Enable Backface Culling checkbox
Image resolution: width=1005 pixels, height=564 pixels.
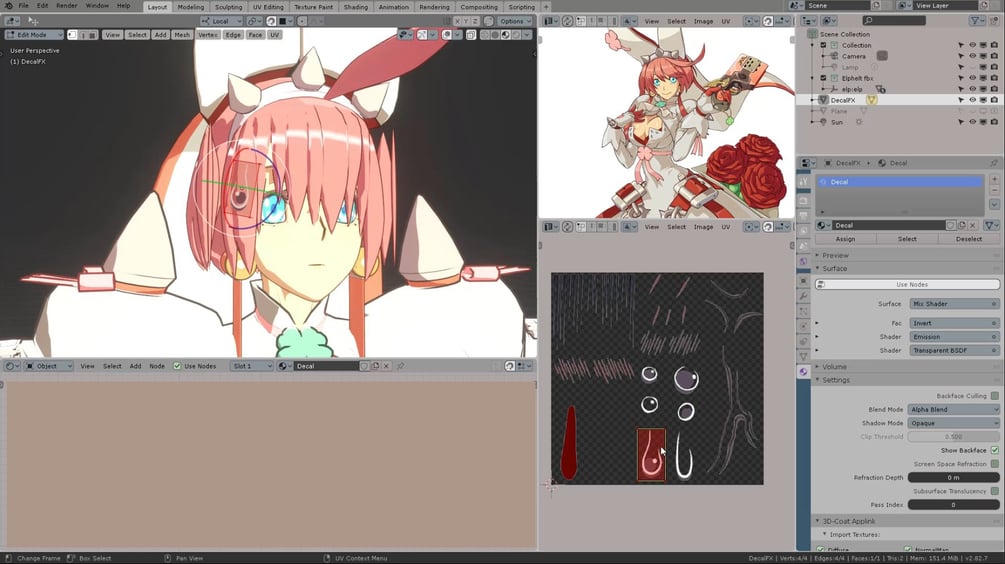tap(994, 395)
